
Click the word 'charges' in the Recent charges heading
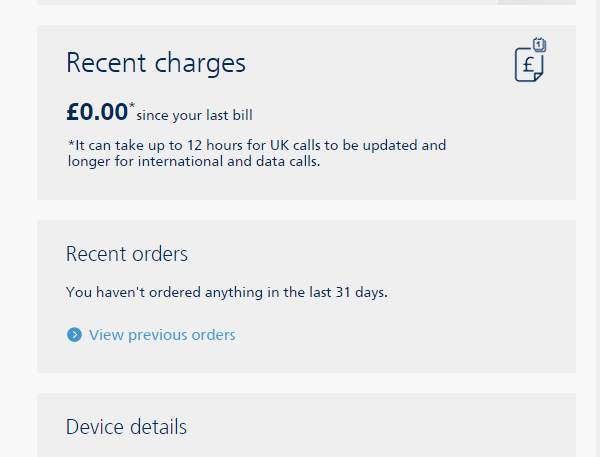click(x=200, y=63)
